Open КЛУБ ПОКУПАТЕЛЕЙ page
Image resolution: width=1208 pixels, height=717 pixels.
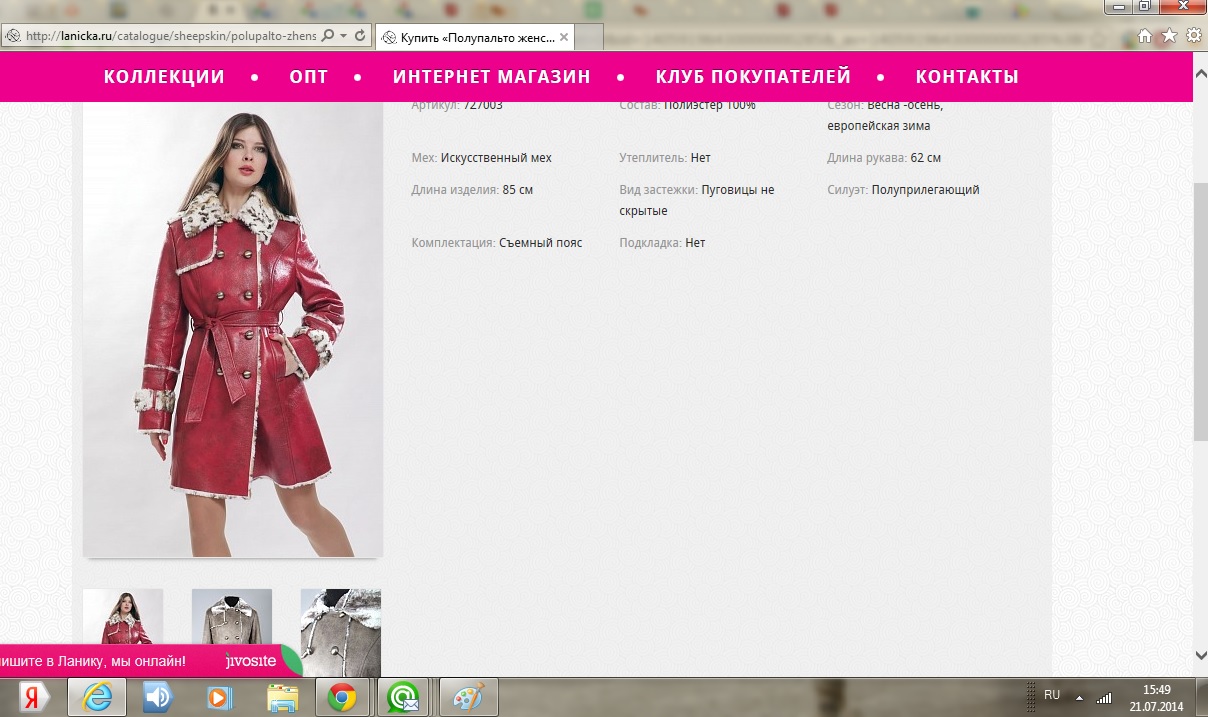click(753, 77)
